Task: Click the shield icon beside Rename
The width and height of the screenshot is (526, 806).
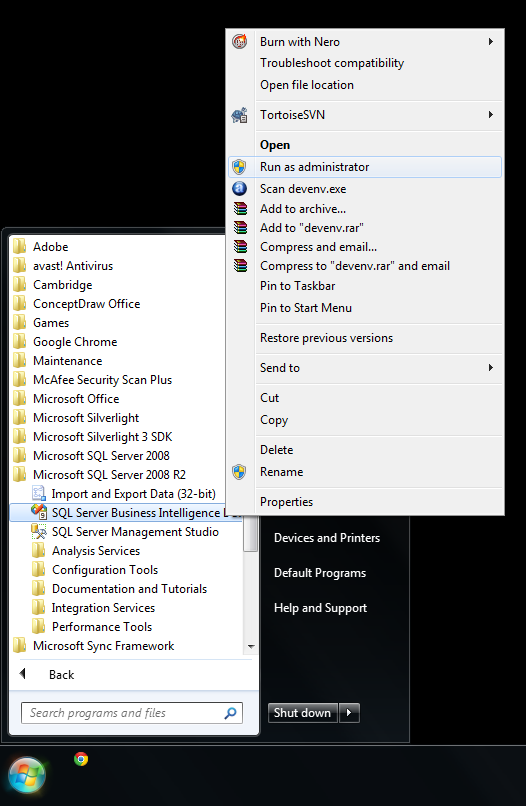Action: tap(239, 471)
